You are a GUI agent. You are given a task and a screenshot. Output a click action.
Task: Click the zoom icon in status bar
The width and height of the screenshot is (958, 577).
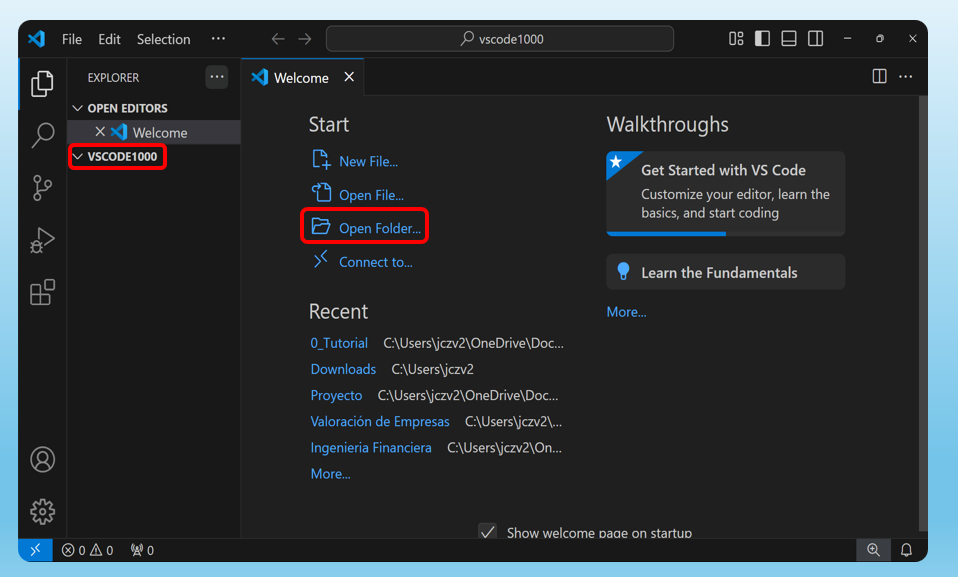tap(874, 550)
